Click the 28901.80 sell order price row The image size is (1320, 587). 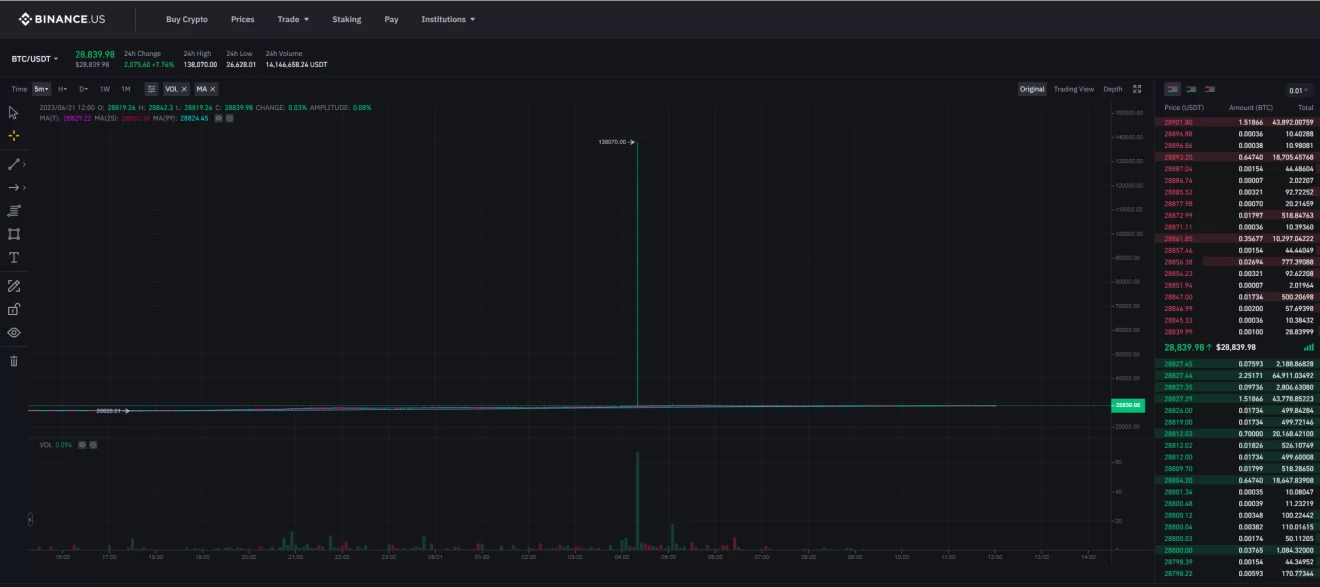[x=1178, y=122]
